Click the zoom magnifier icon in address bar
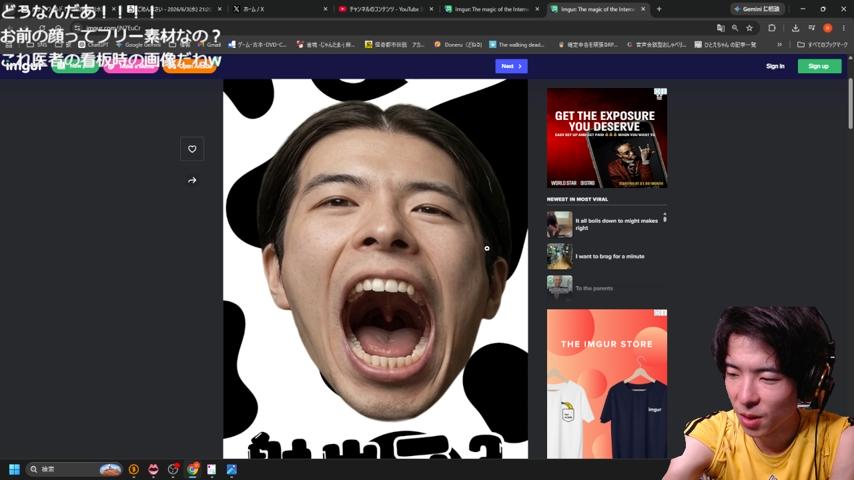Viewport: 854px width, 480px height. pyautogui.click(x=735, y=28)
